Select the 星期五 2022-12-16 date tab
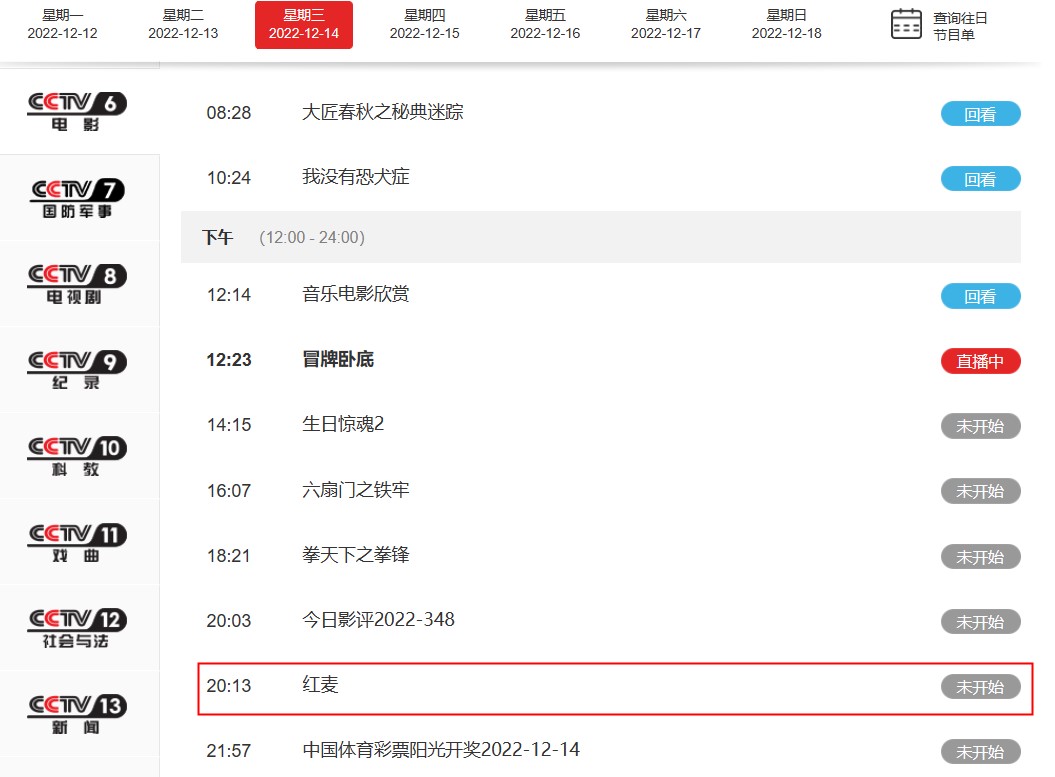Image resolution: width=1055 pixels, height=777 pixels. [x=545, y=24]
